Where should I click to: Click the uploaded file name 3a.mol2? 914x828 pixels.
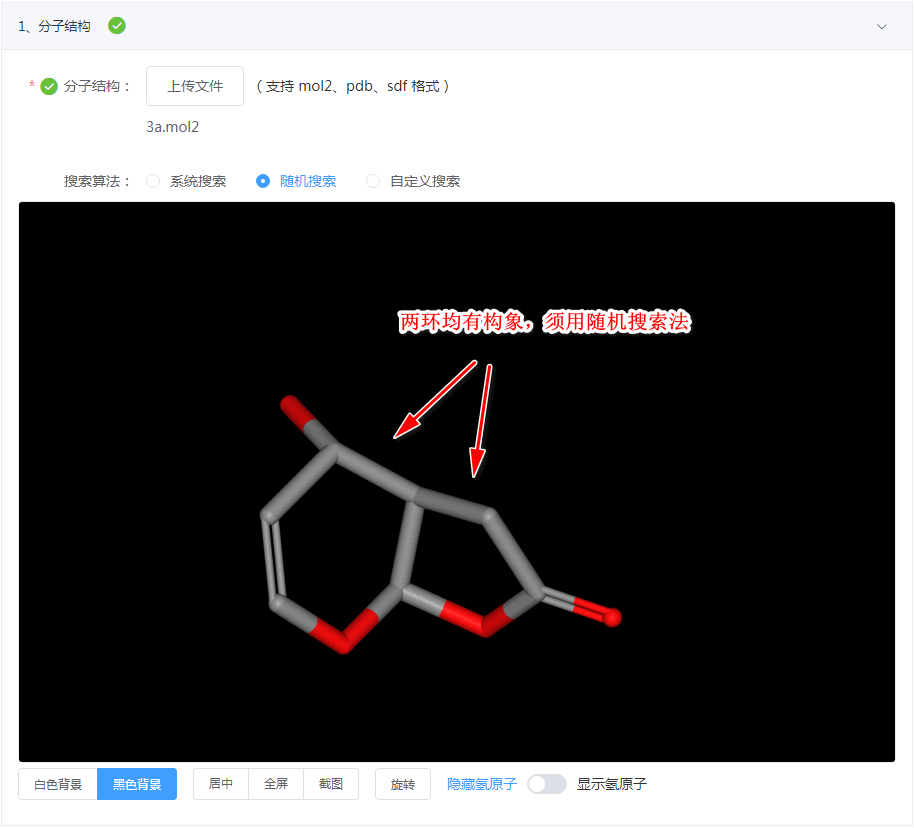[x=172, y=127]
